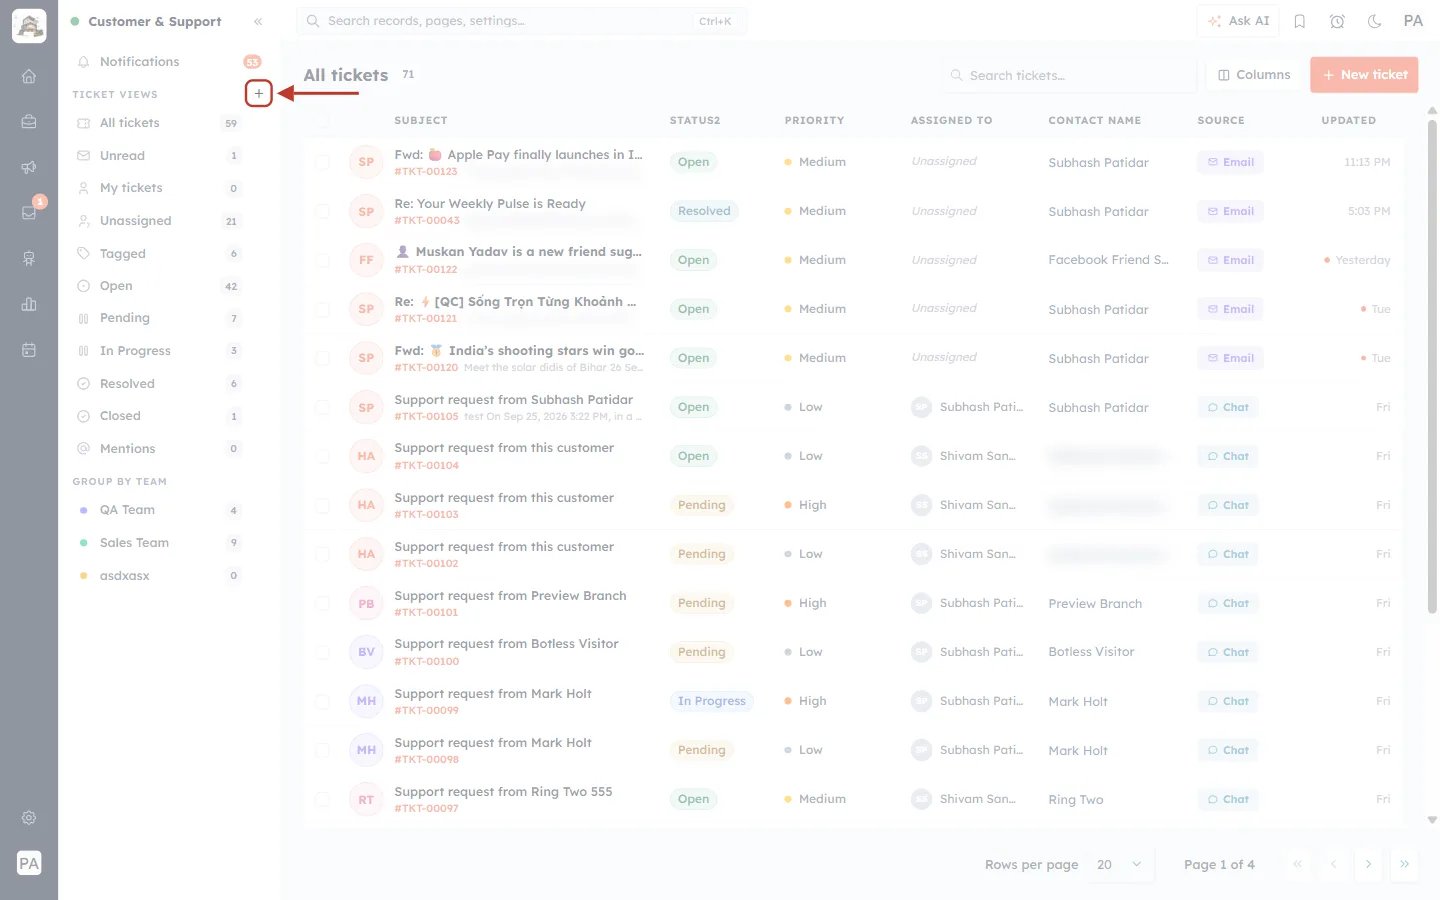Click the Email source tag for TKT-00122
Image resolution: width=1440 pixels, height=900 pixels.
coord(1230,260)
